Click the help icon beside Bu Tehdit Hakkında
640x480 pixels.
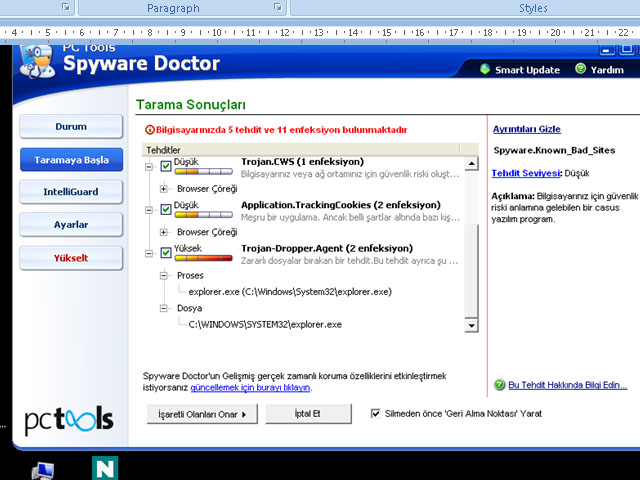pyautogui.click(x=499, y=385)
